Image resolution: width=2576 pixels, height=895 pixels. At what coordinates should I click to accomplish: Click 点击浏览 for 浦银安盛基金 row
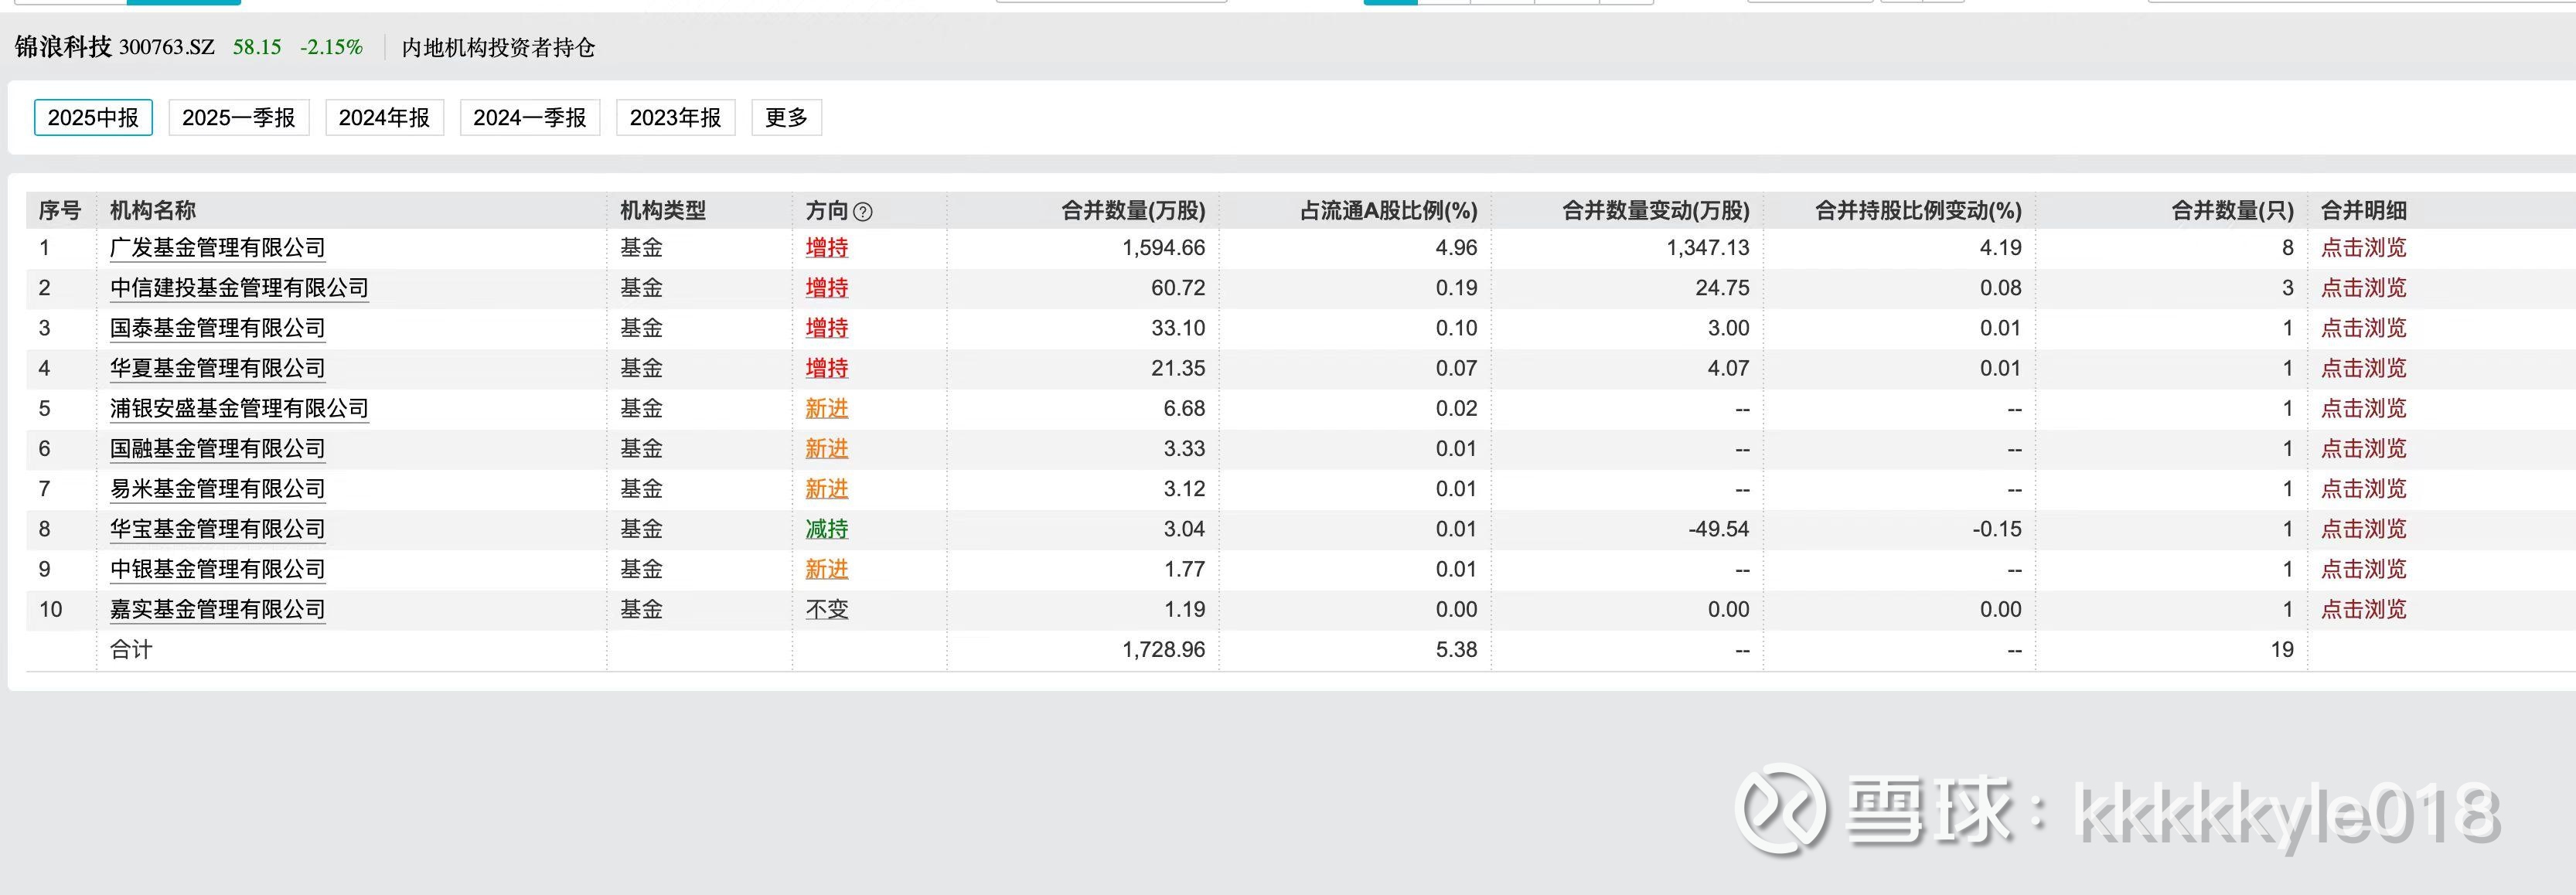click(2363, 409)
